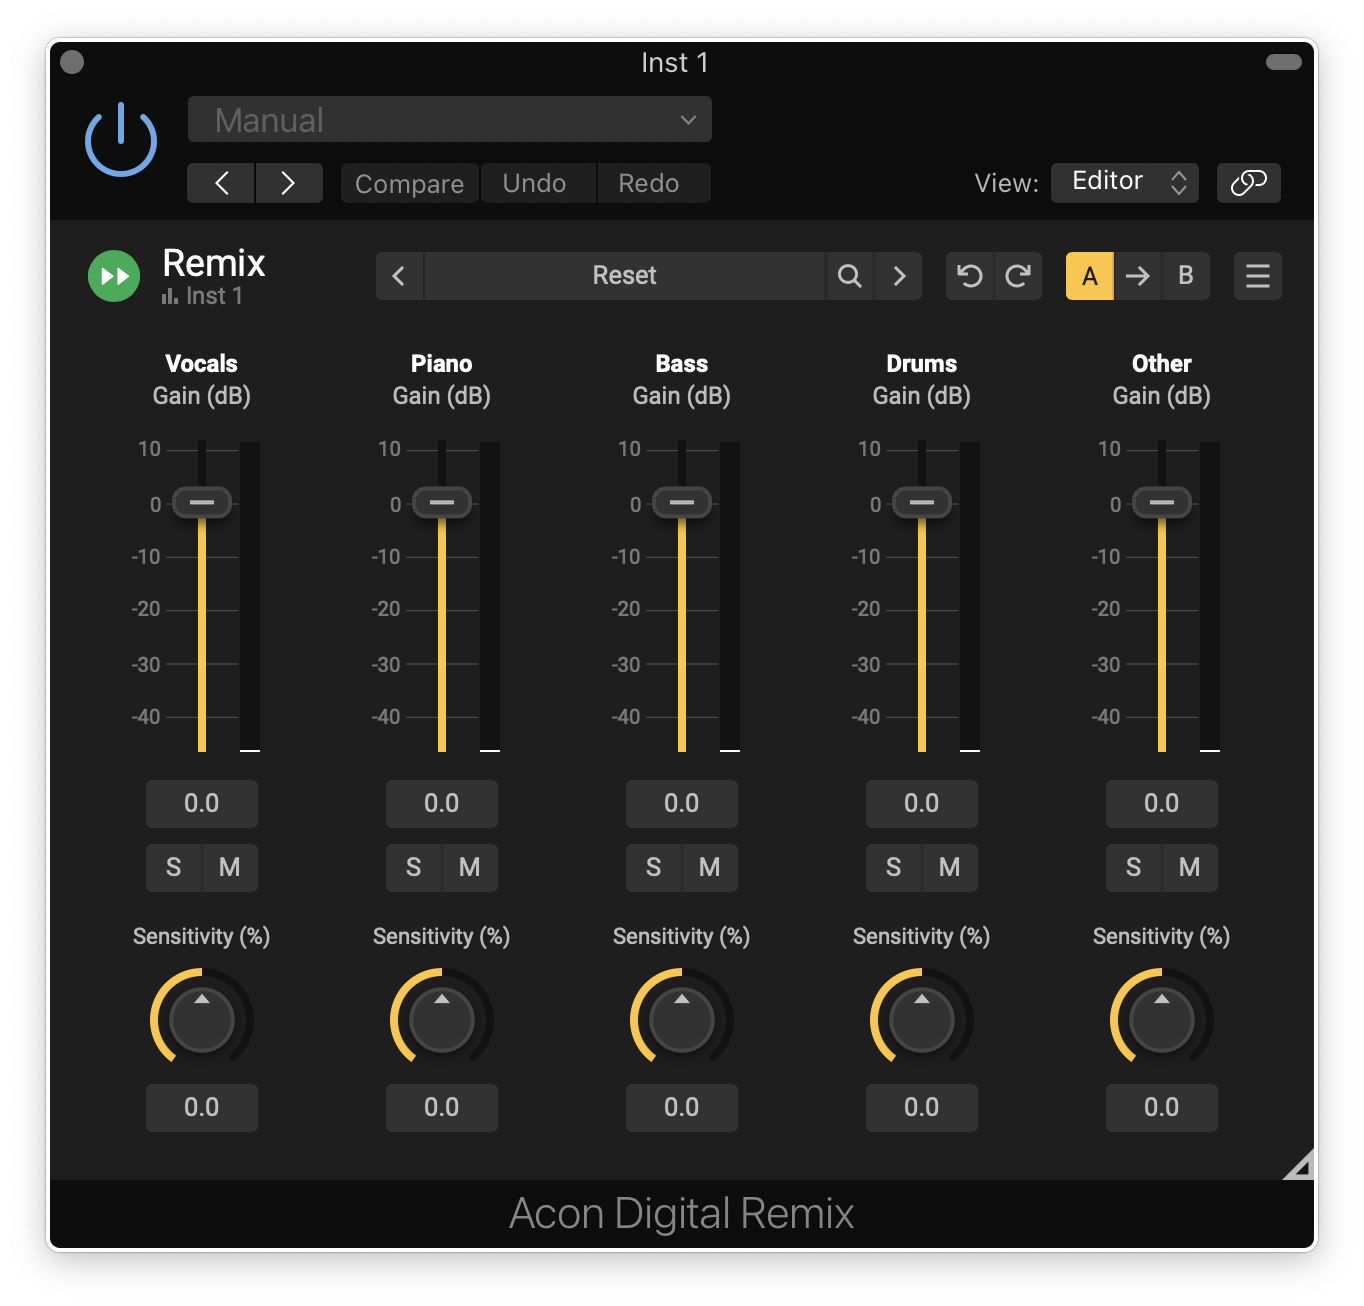Click the Piano gain value field
The image size is (1364, 1306).
pos(442,804)
